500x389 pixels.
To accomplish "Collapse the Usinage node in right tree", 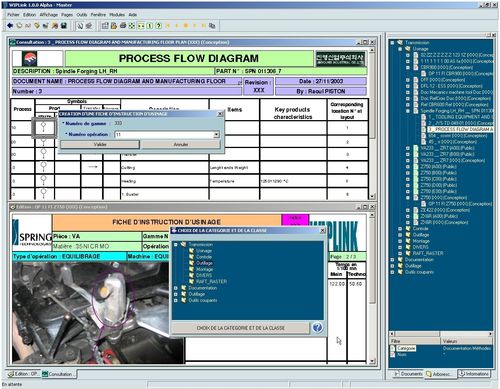I will 400,49.
